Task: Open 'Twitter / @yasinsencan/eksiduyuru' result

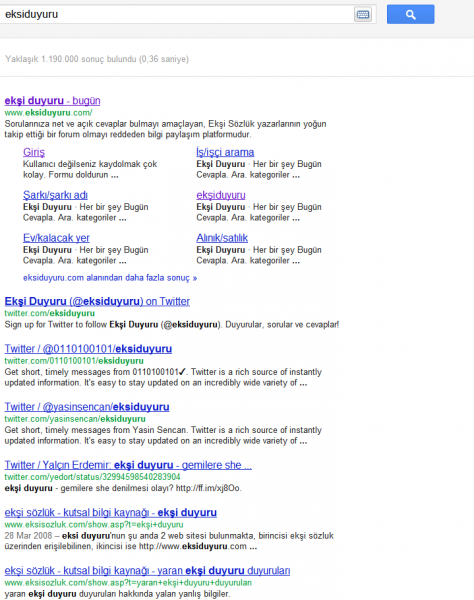Action: (87, 407)
